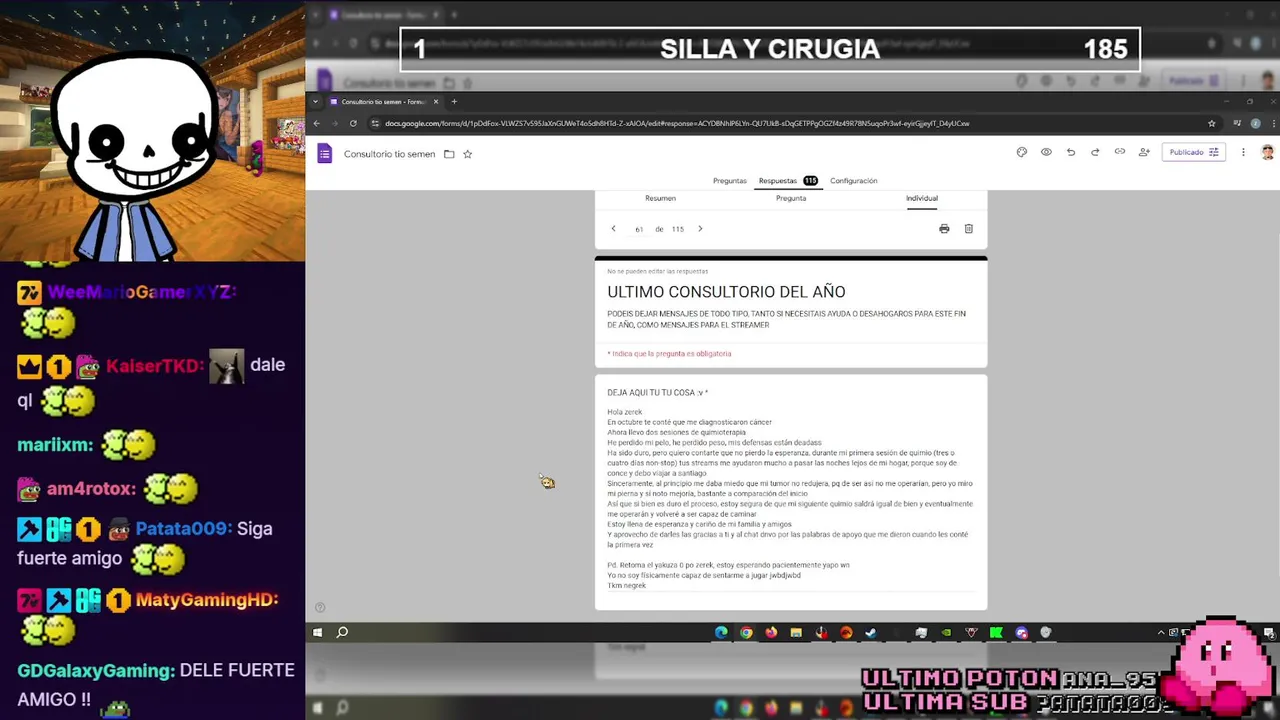Click form title ULTIMO CONSULTORIO DEL AÑO
1280x720 pixels.
726,292
